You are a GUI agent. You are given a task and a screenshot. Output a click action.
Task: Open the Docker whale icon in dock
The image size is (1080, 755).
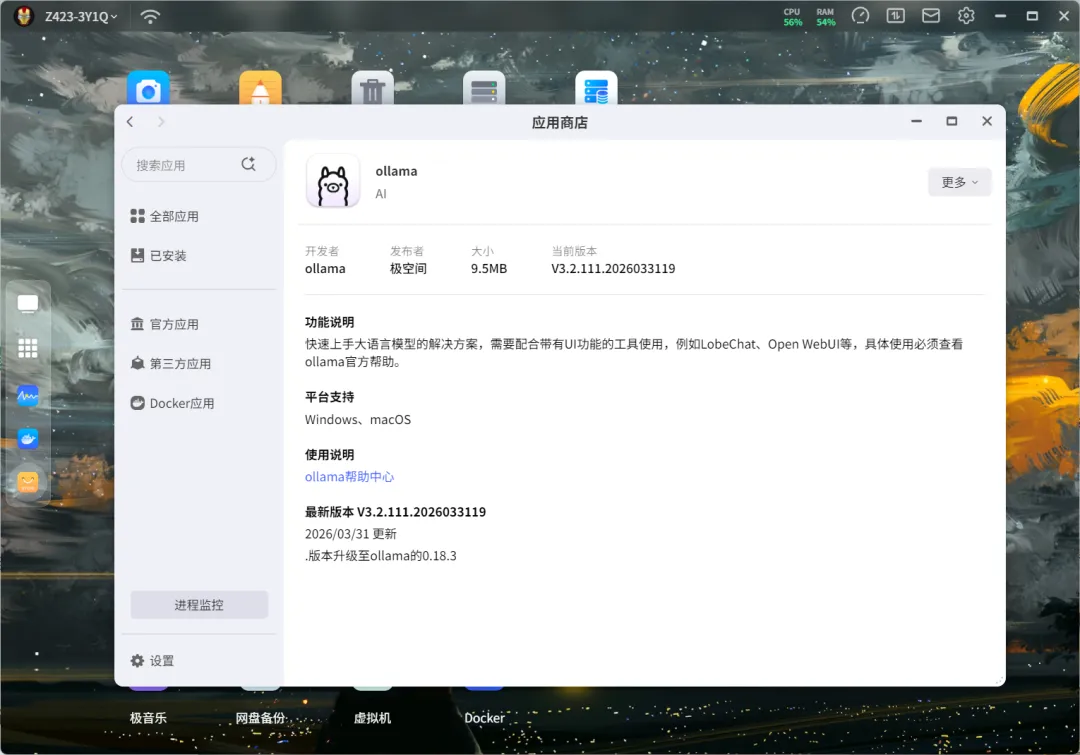(28, 439)
